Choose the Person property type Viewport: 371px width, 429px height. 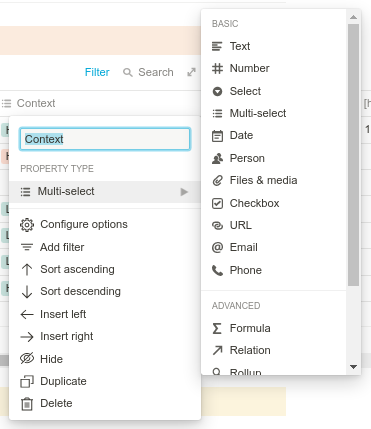pyautogui.click(x=273, y=158)
